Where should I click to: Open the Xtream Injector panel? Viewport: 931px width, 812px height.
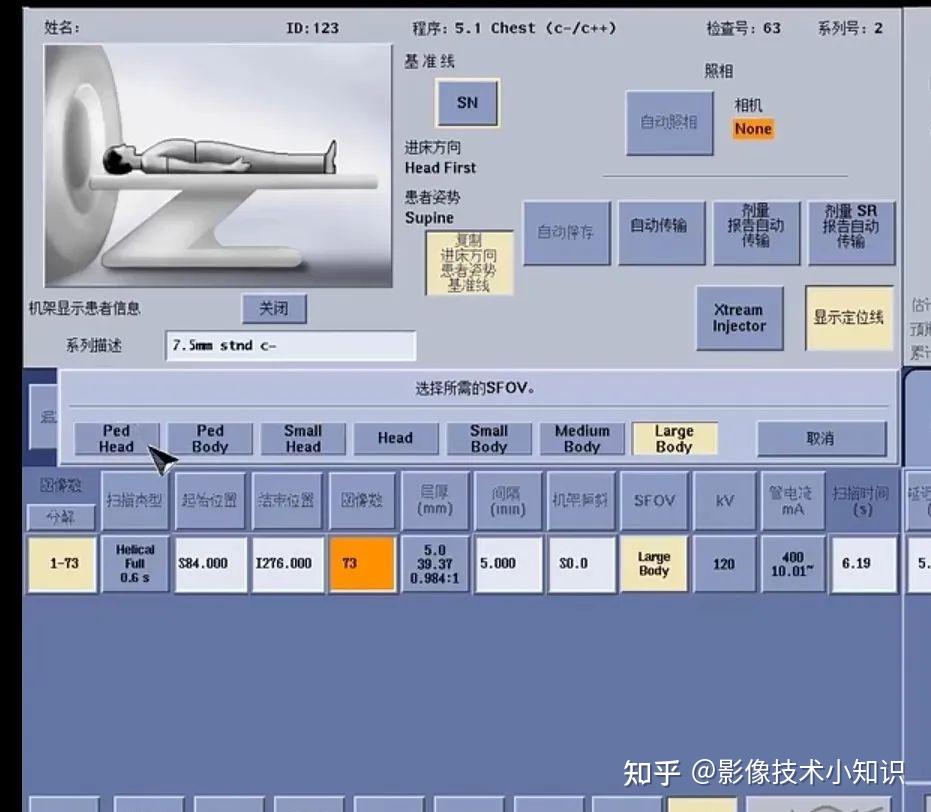739,319
